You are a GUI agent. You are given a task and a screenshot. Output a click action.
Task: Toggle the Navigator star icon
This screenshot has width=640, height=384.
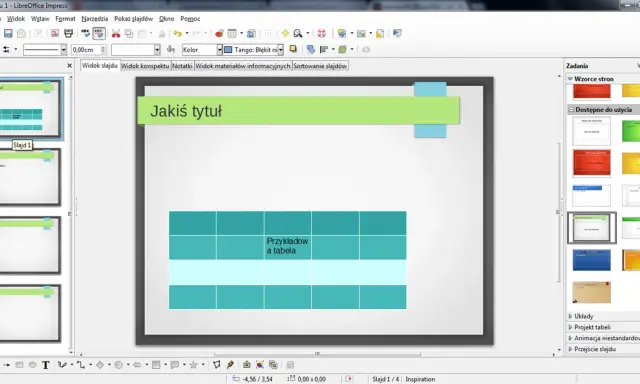(x=285, y=33)
